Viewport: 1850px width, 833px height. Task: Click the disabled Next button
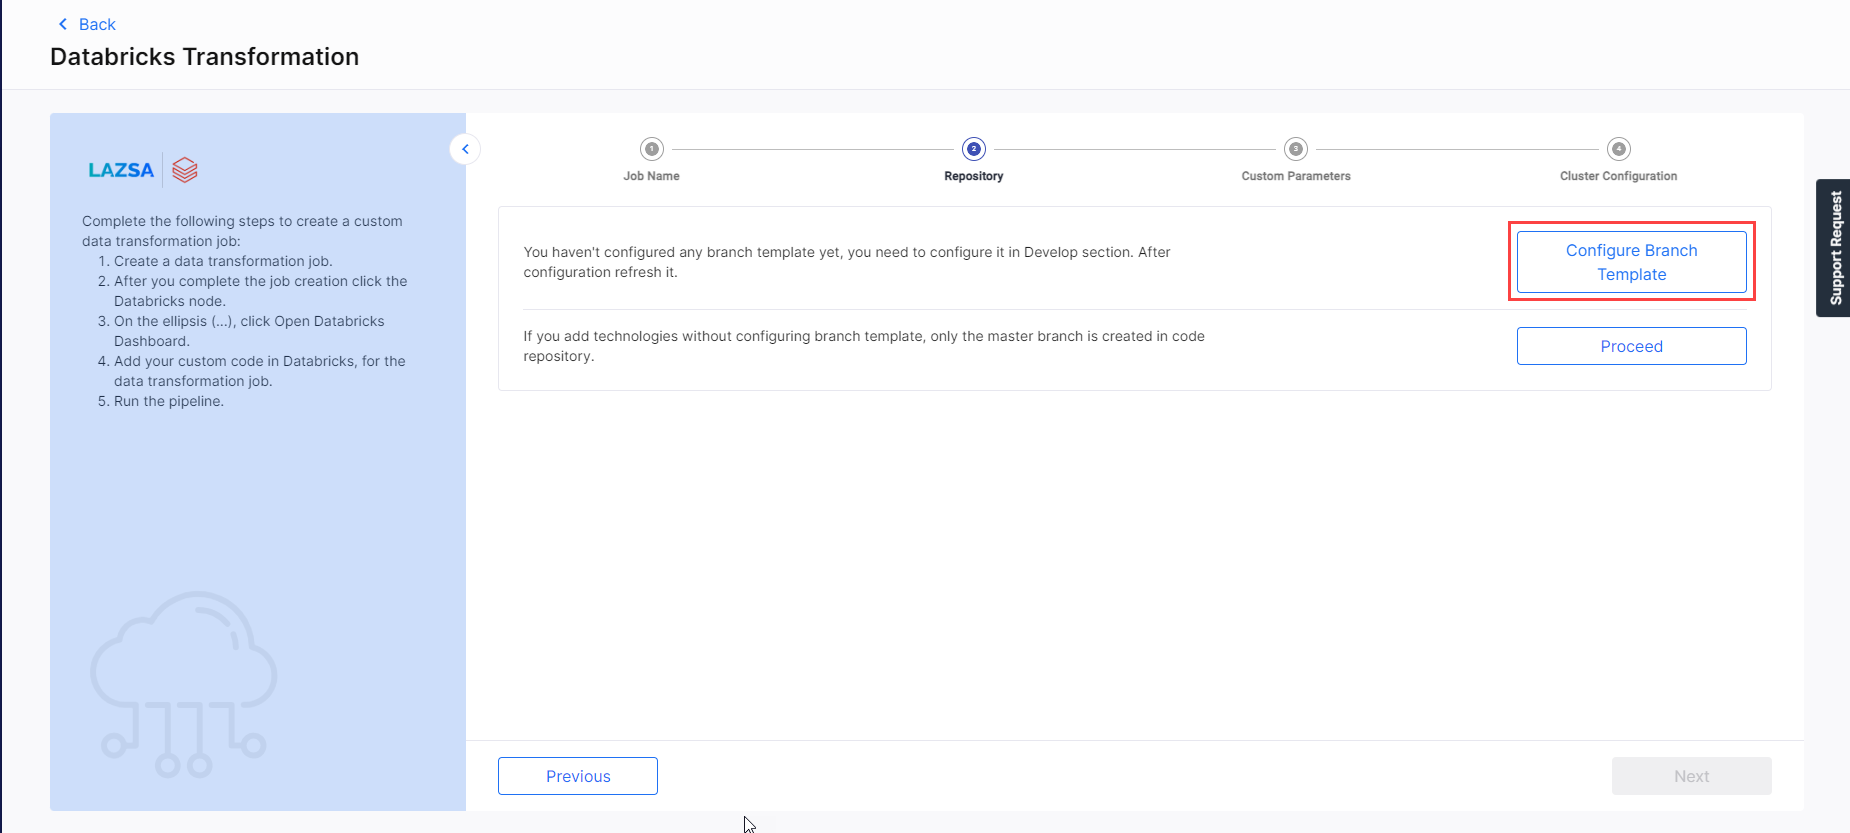[x=1692, y=776]
